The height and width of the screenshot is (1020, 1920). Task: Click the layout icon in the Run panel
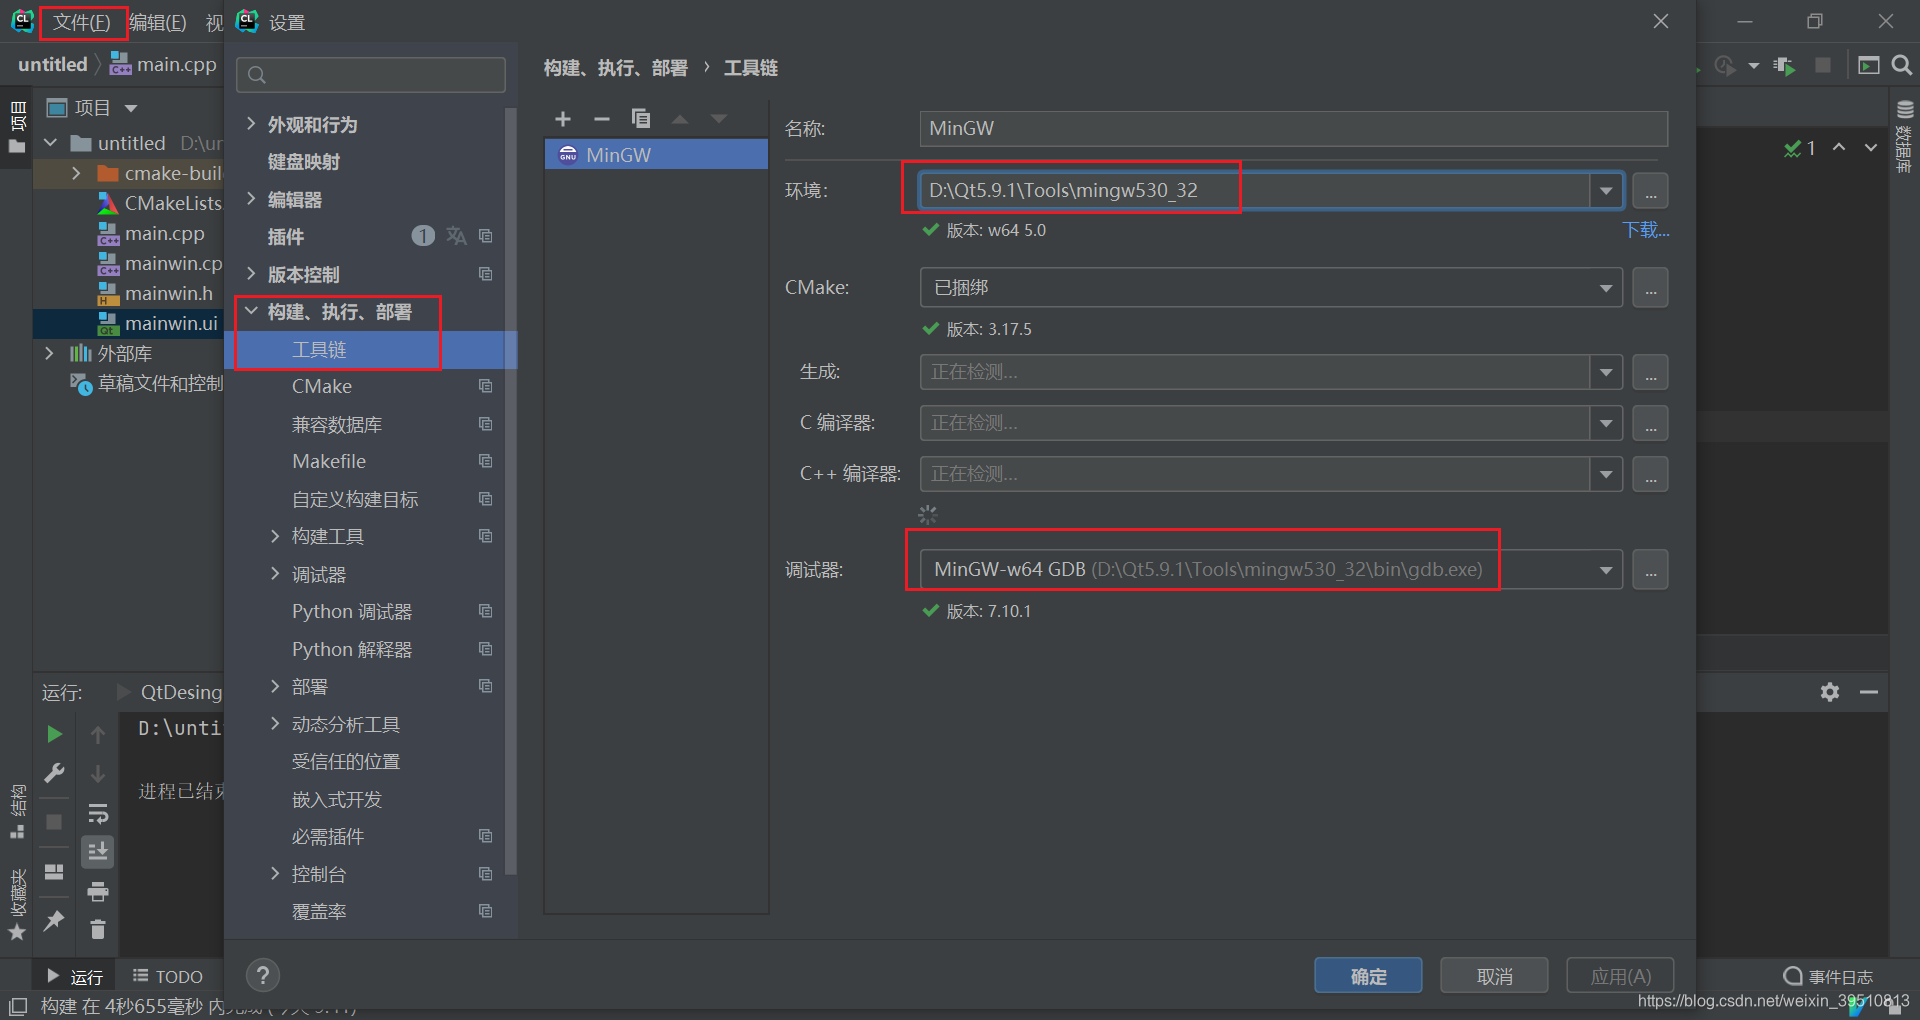click(54, 871)
